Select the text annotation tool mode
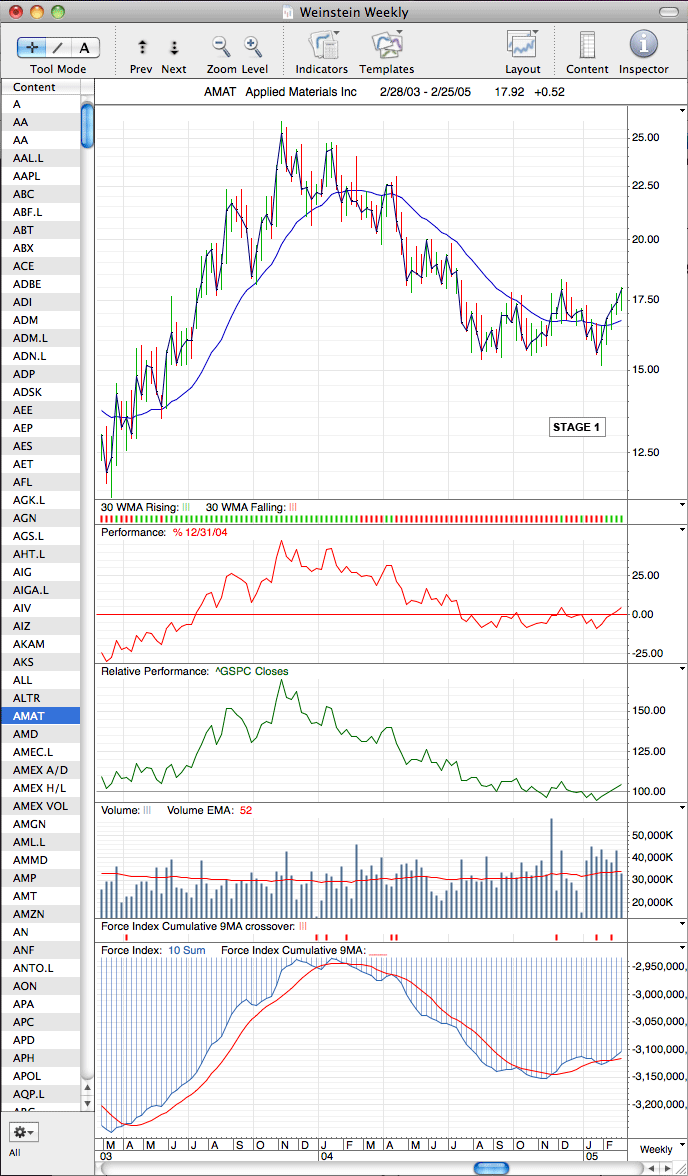Screen dimensions: 688x1176 [x=85, y=47]
